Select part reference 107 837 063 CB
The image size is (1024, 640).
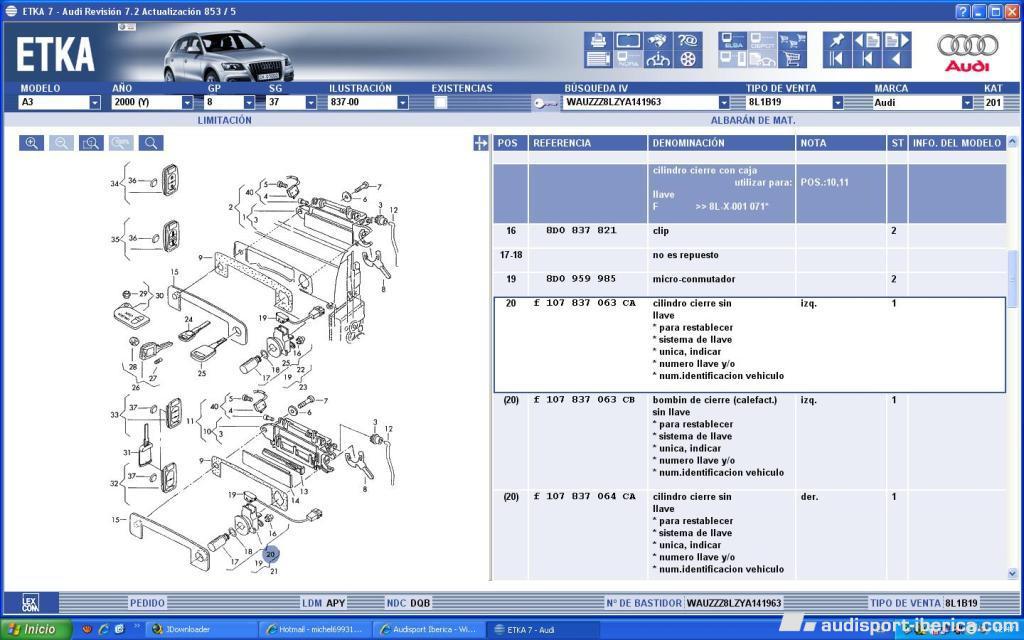[x=584, y=400]
